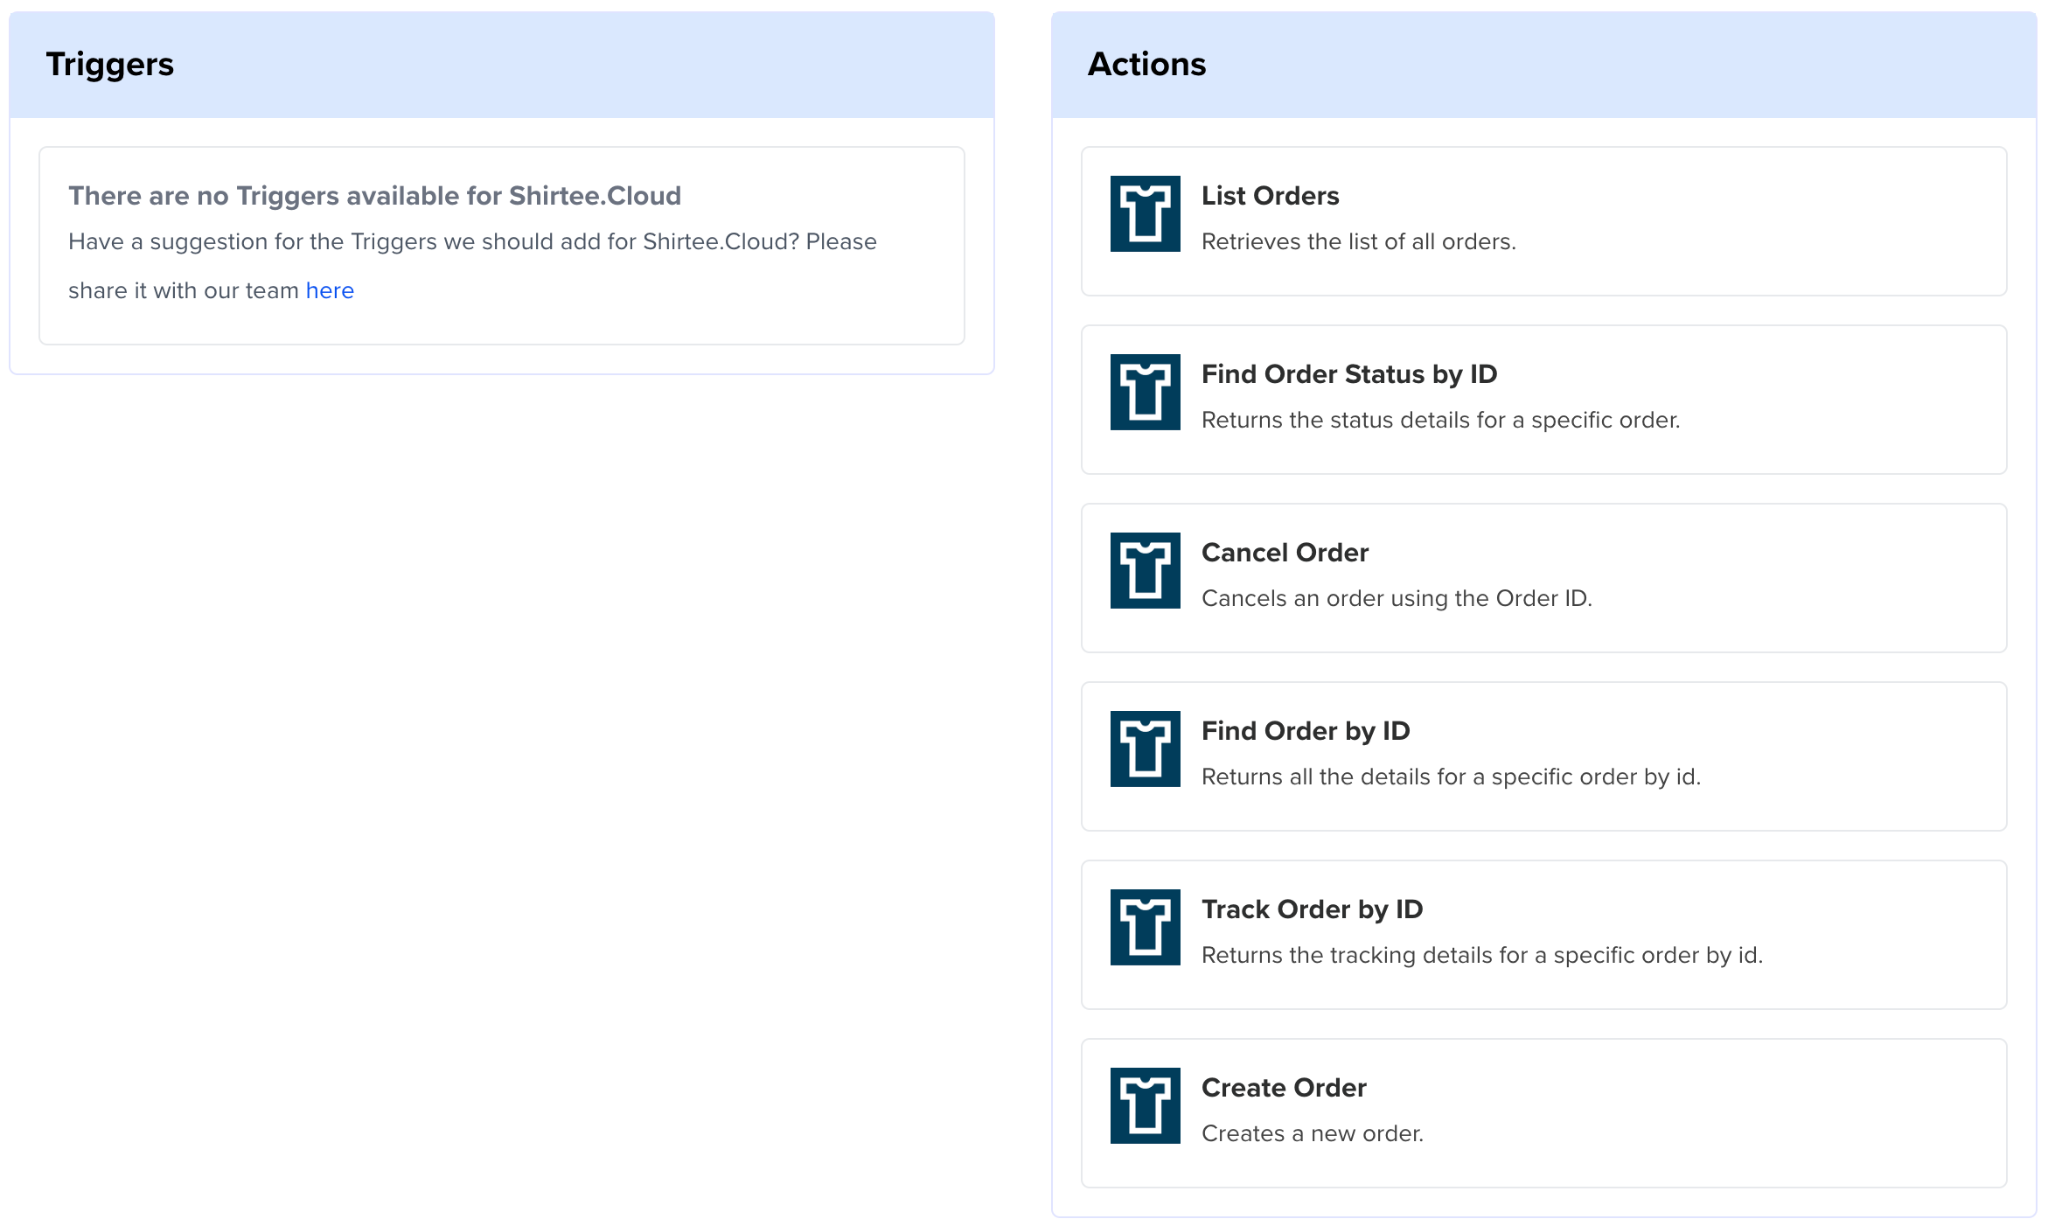This screenshot has width=2048, height=1229.
Task: Click 'Cancels an order using the Order ID' text
Action: coord(1396,598)
